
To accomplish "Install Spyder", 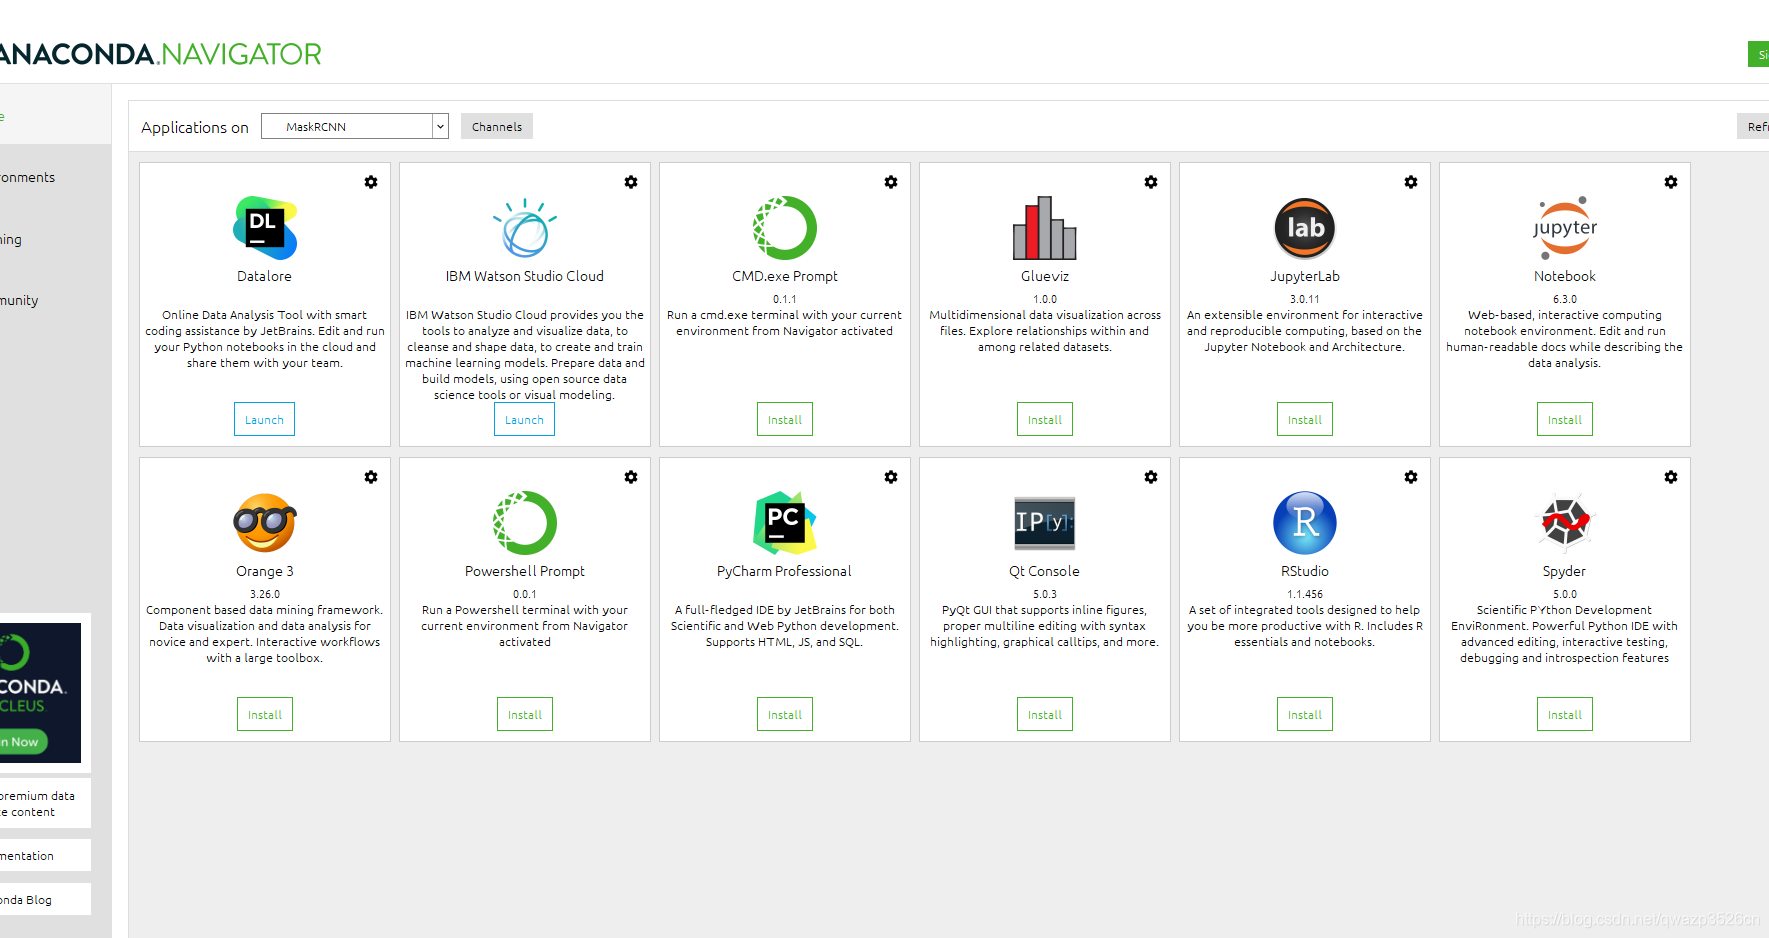I will point(1565,715).
